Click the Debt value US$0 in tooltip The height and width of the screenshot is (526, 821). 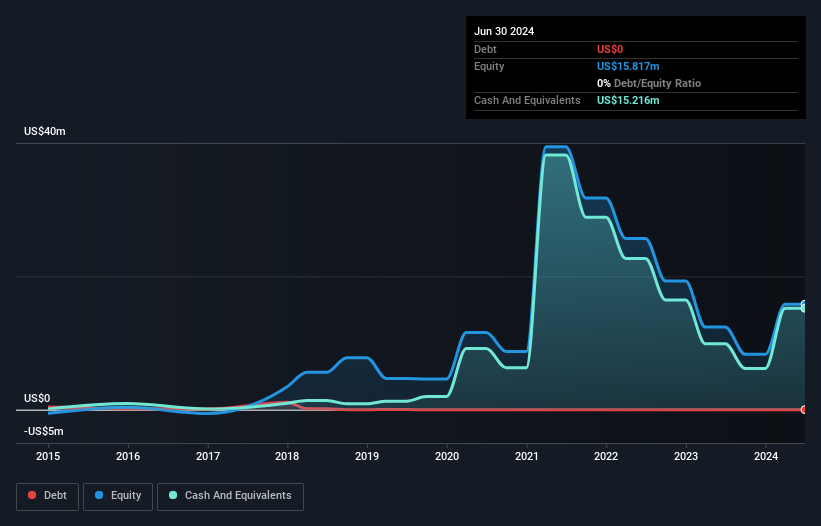tap(610, 49)
